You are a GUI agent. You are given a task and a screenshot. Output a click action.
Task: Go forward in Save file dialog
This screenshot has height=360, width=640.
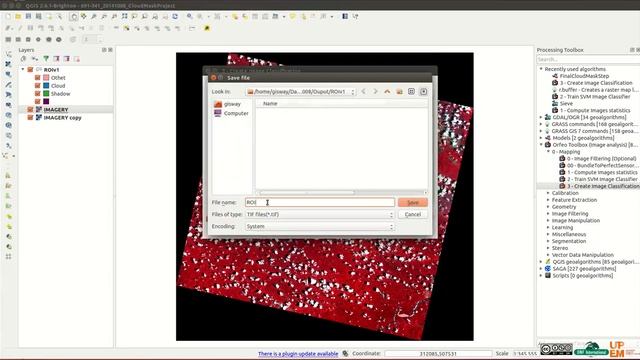pos(375,91)
